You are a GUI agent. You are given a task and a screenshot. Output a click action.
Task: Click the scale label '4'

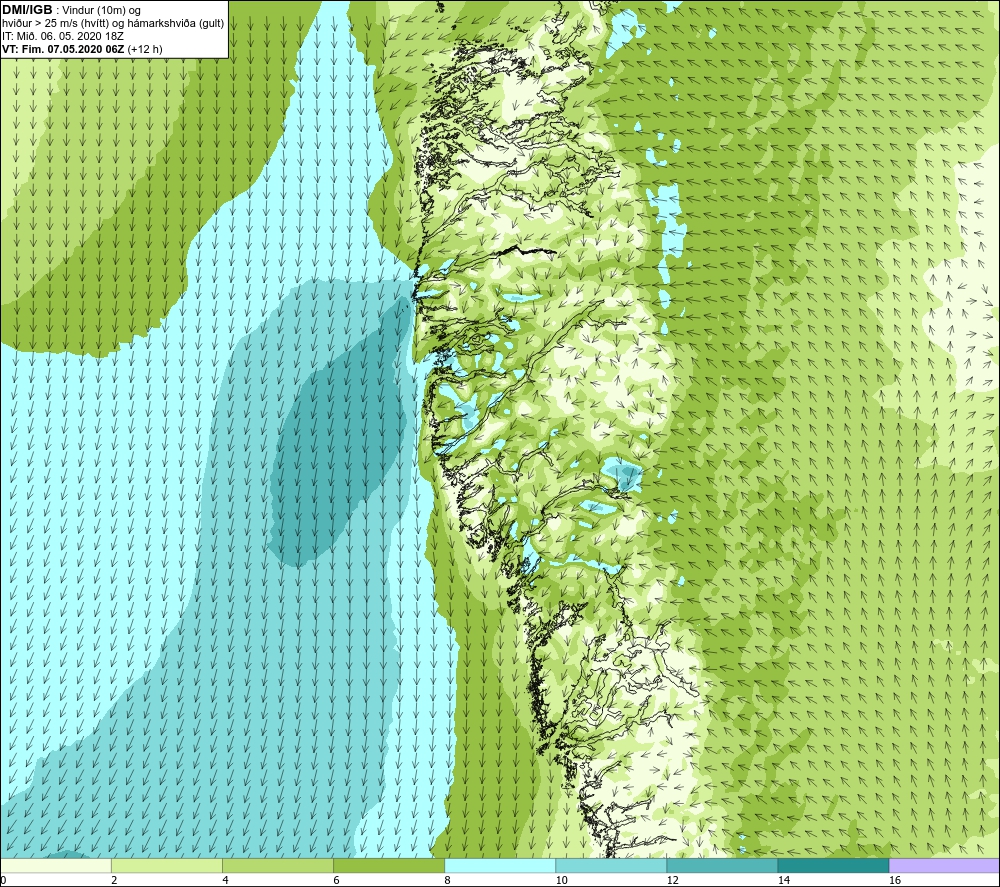pos(225,881)
